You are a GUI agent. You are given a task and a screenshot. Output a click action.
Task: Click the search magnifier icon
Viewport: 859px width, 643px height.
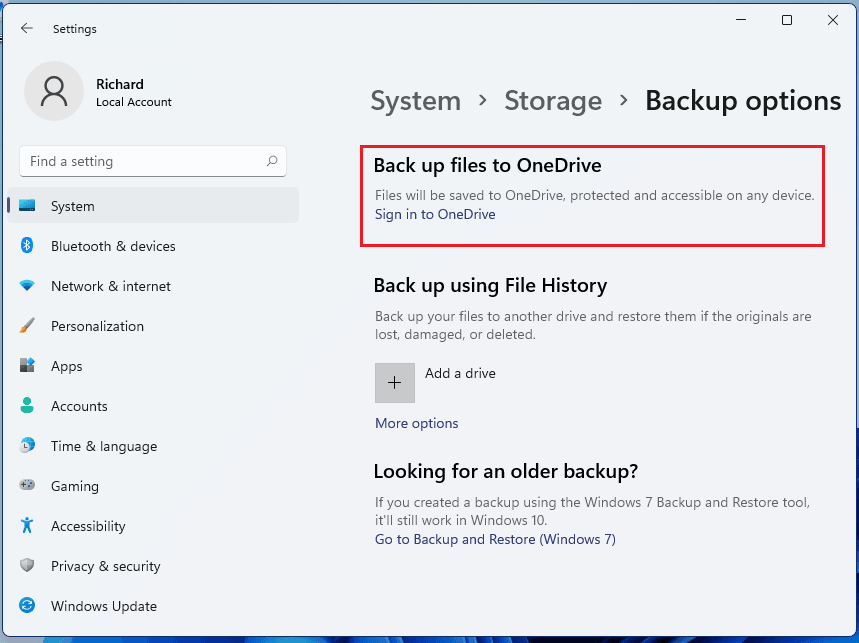click(272, 161)
